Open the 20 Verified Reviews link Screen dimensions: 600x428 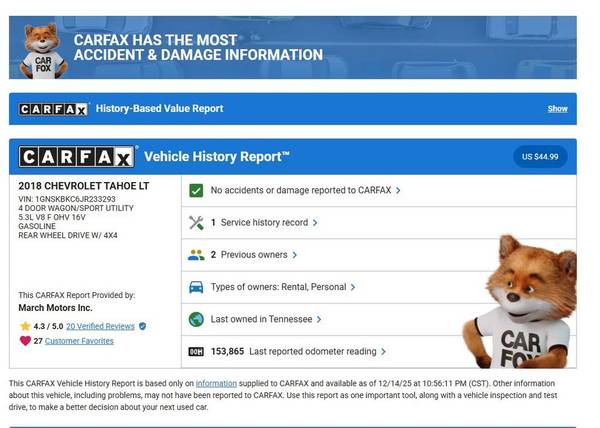pyautogui.click(x=100, y=326)
